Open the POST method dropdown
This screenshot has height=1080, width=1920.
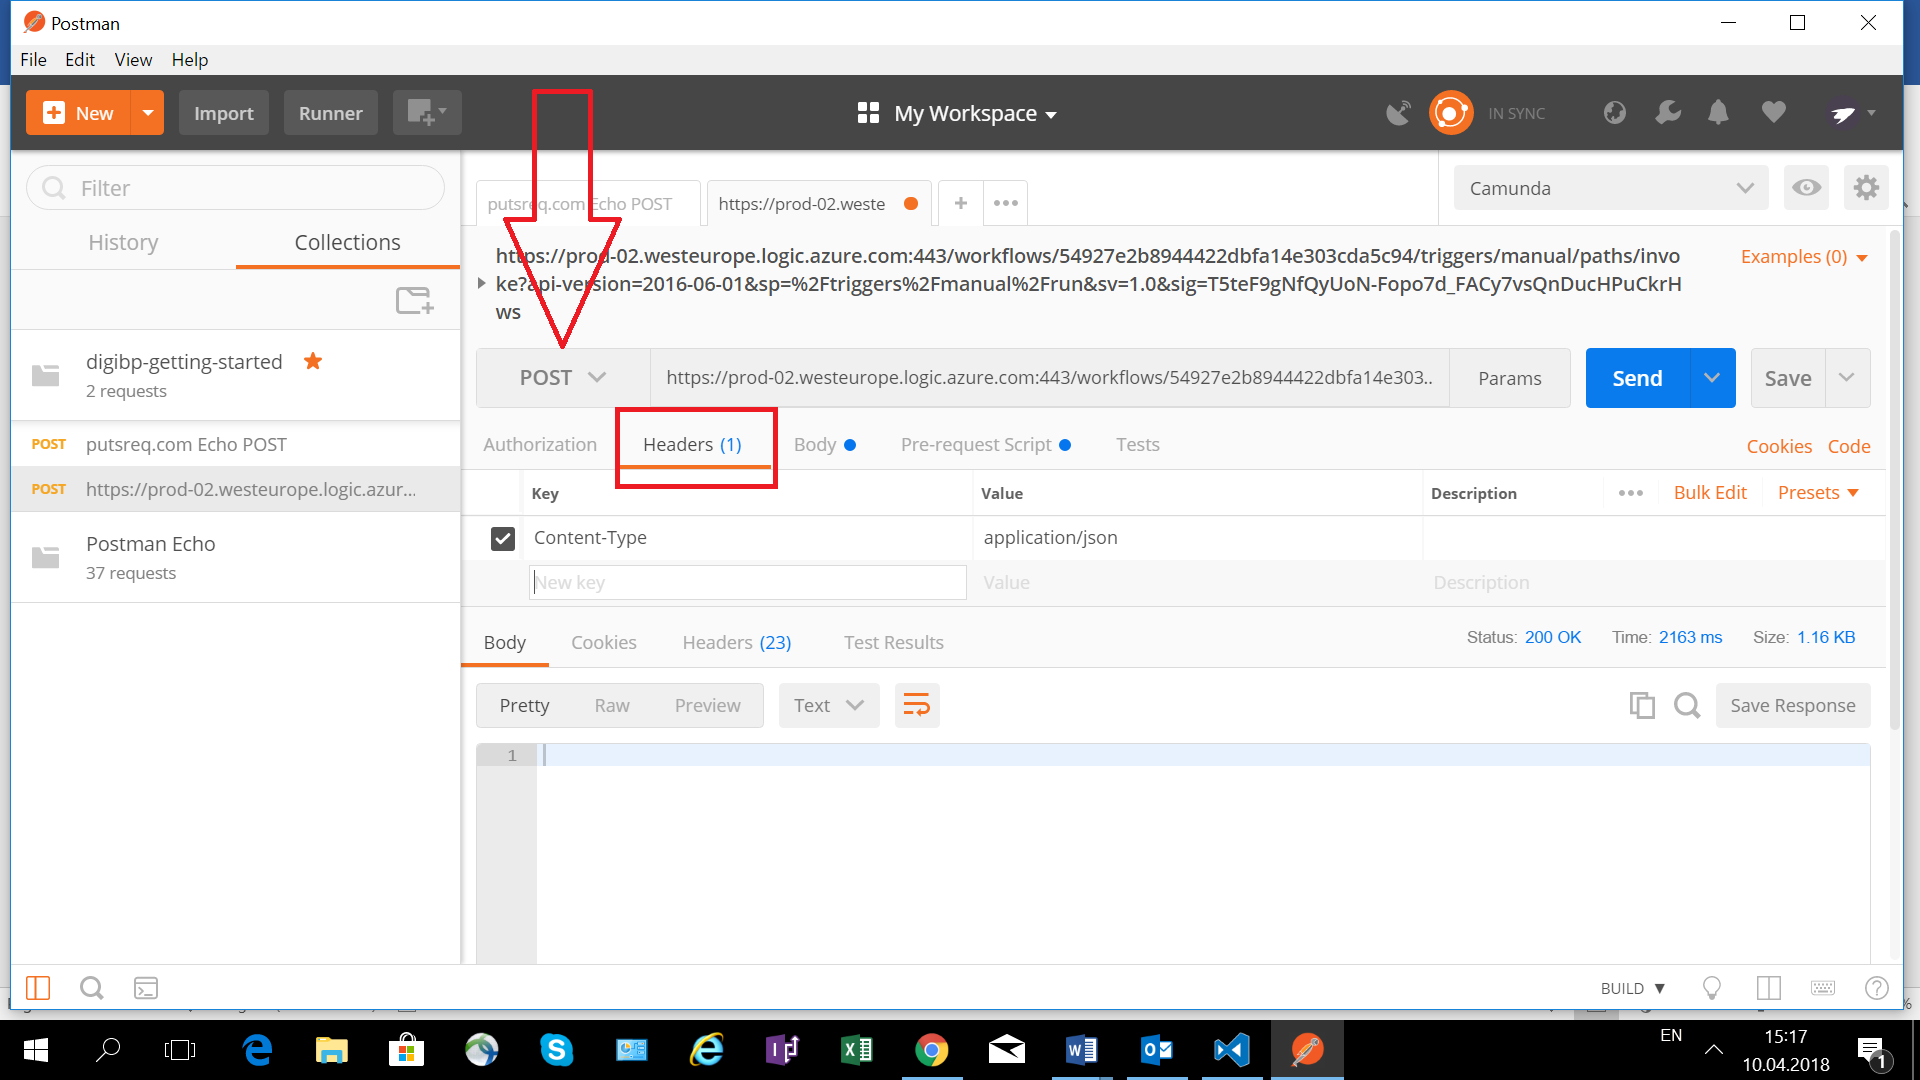(x=562, y=378)
